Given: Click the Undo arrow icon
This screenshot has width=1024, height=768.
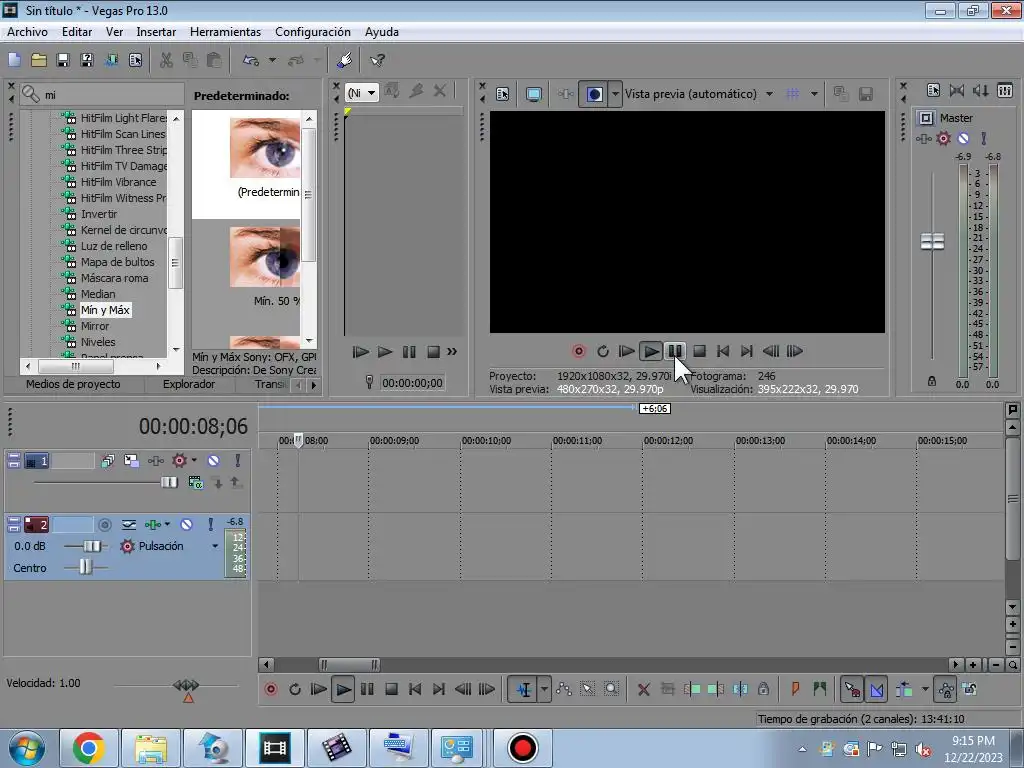Looking at the screenshot, I should [x=251, y=60].
